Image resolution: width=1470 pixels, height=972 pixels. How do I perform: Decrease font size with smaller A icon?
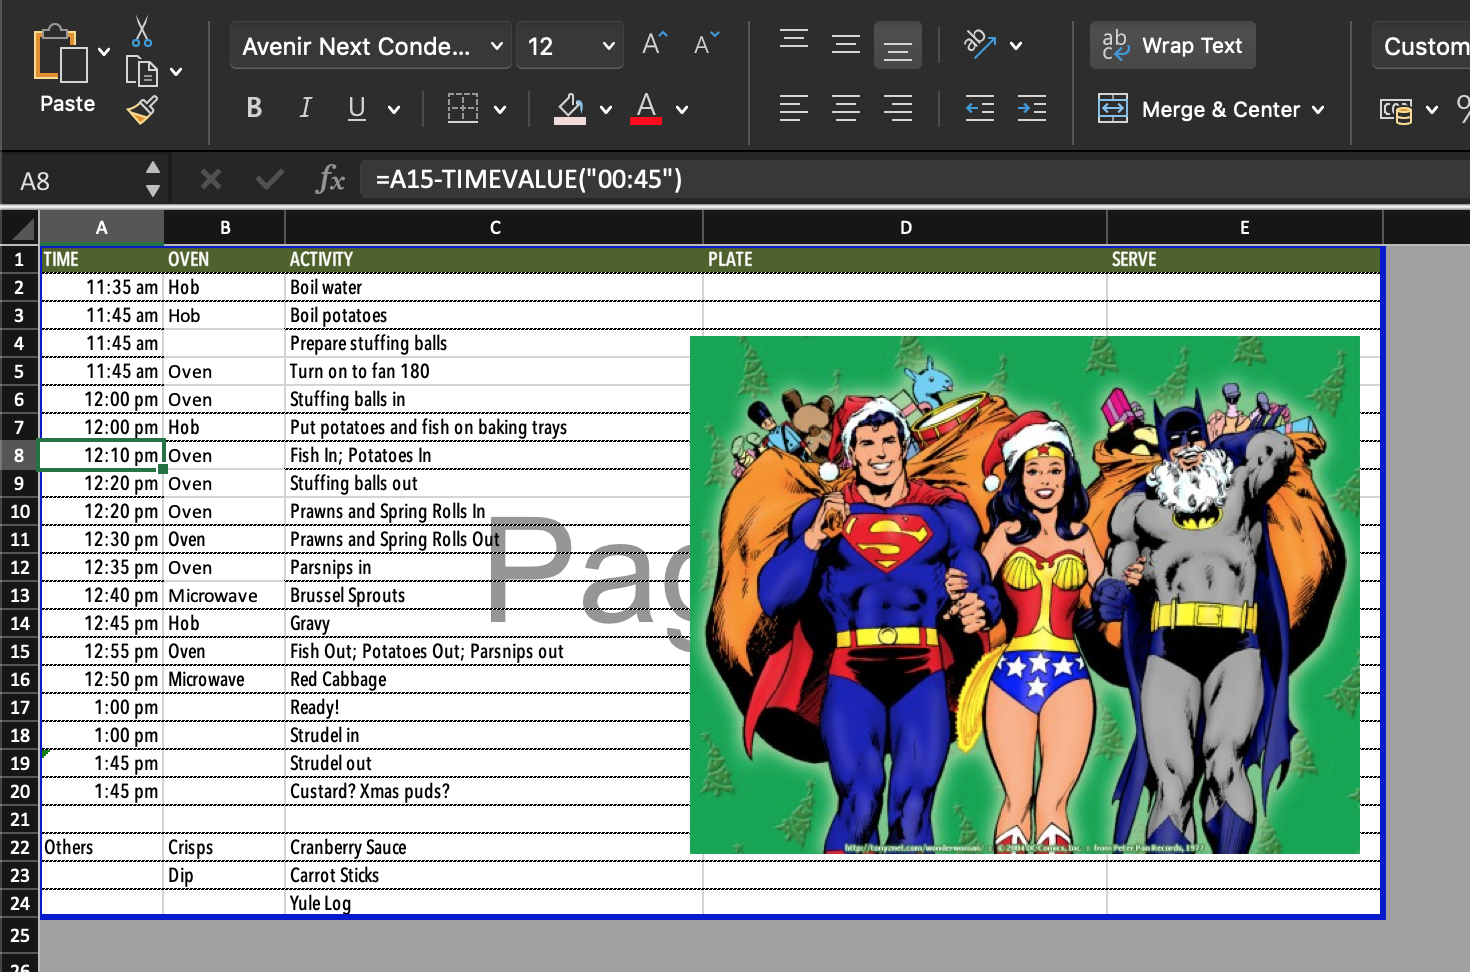pos(706,44)
